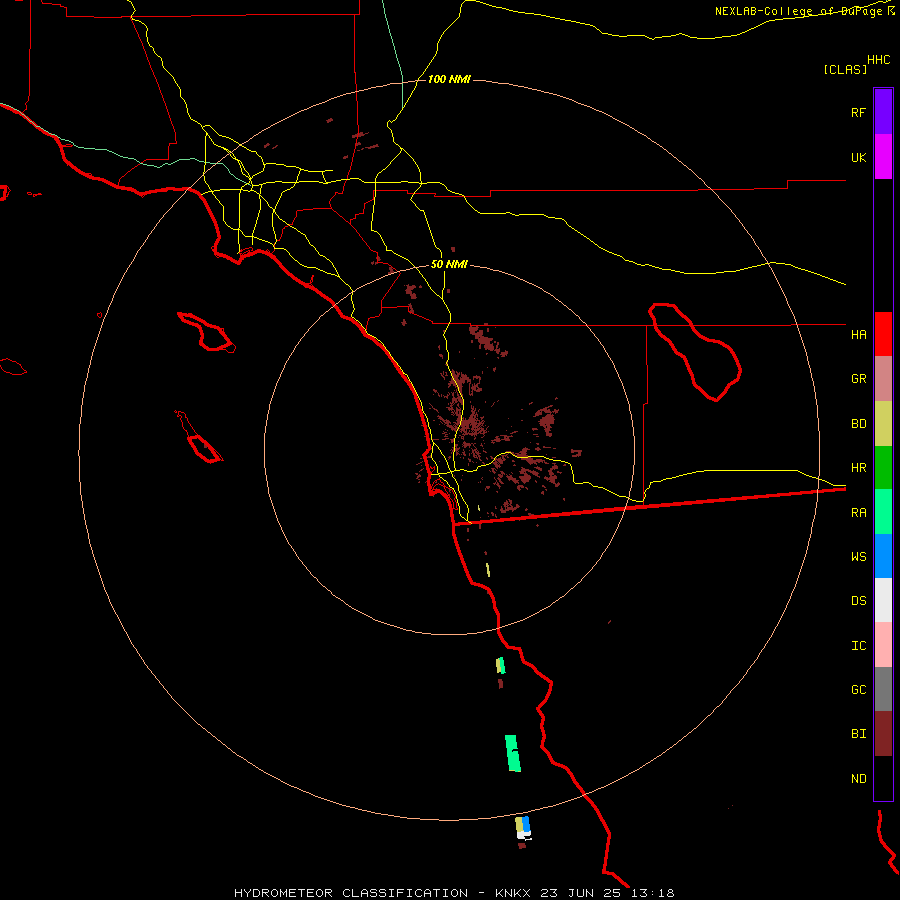Click the RA legend label
This screenshot has width=900, height=900.
click(858, 513)
